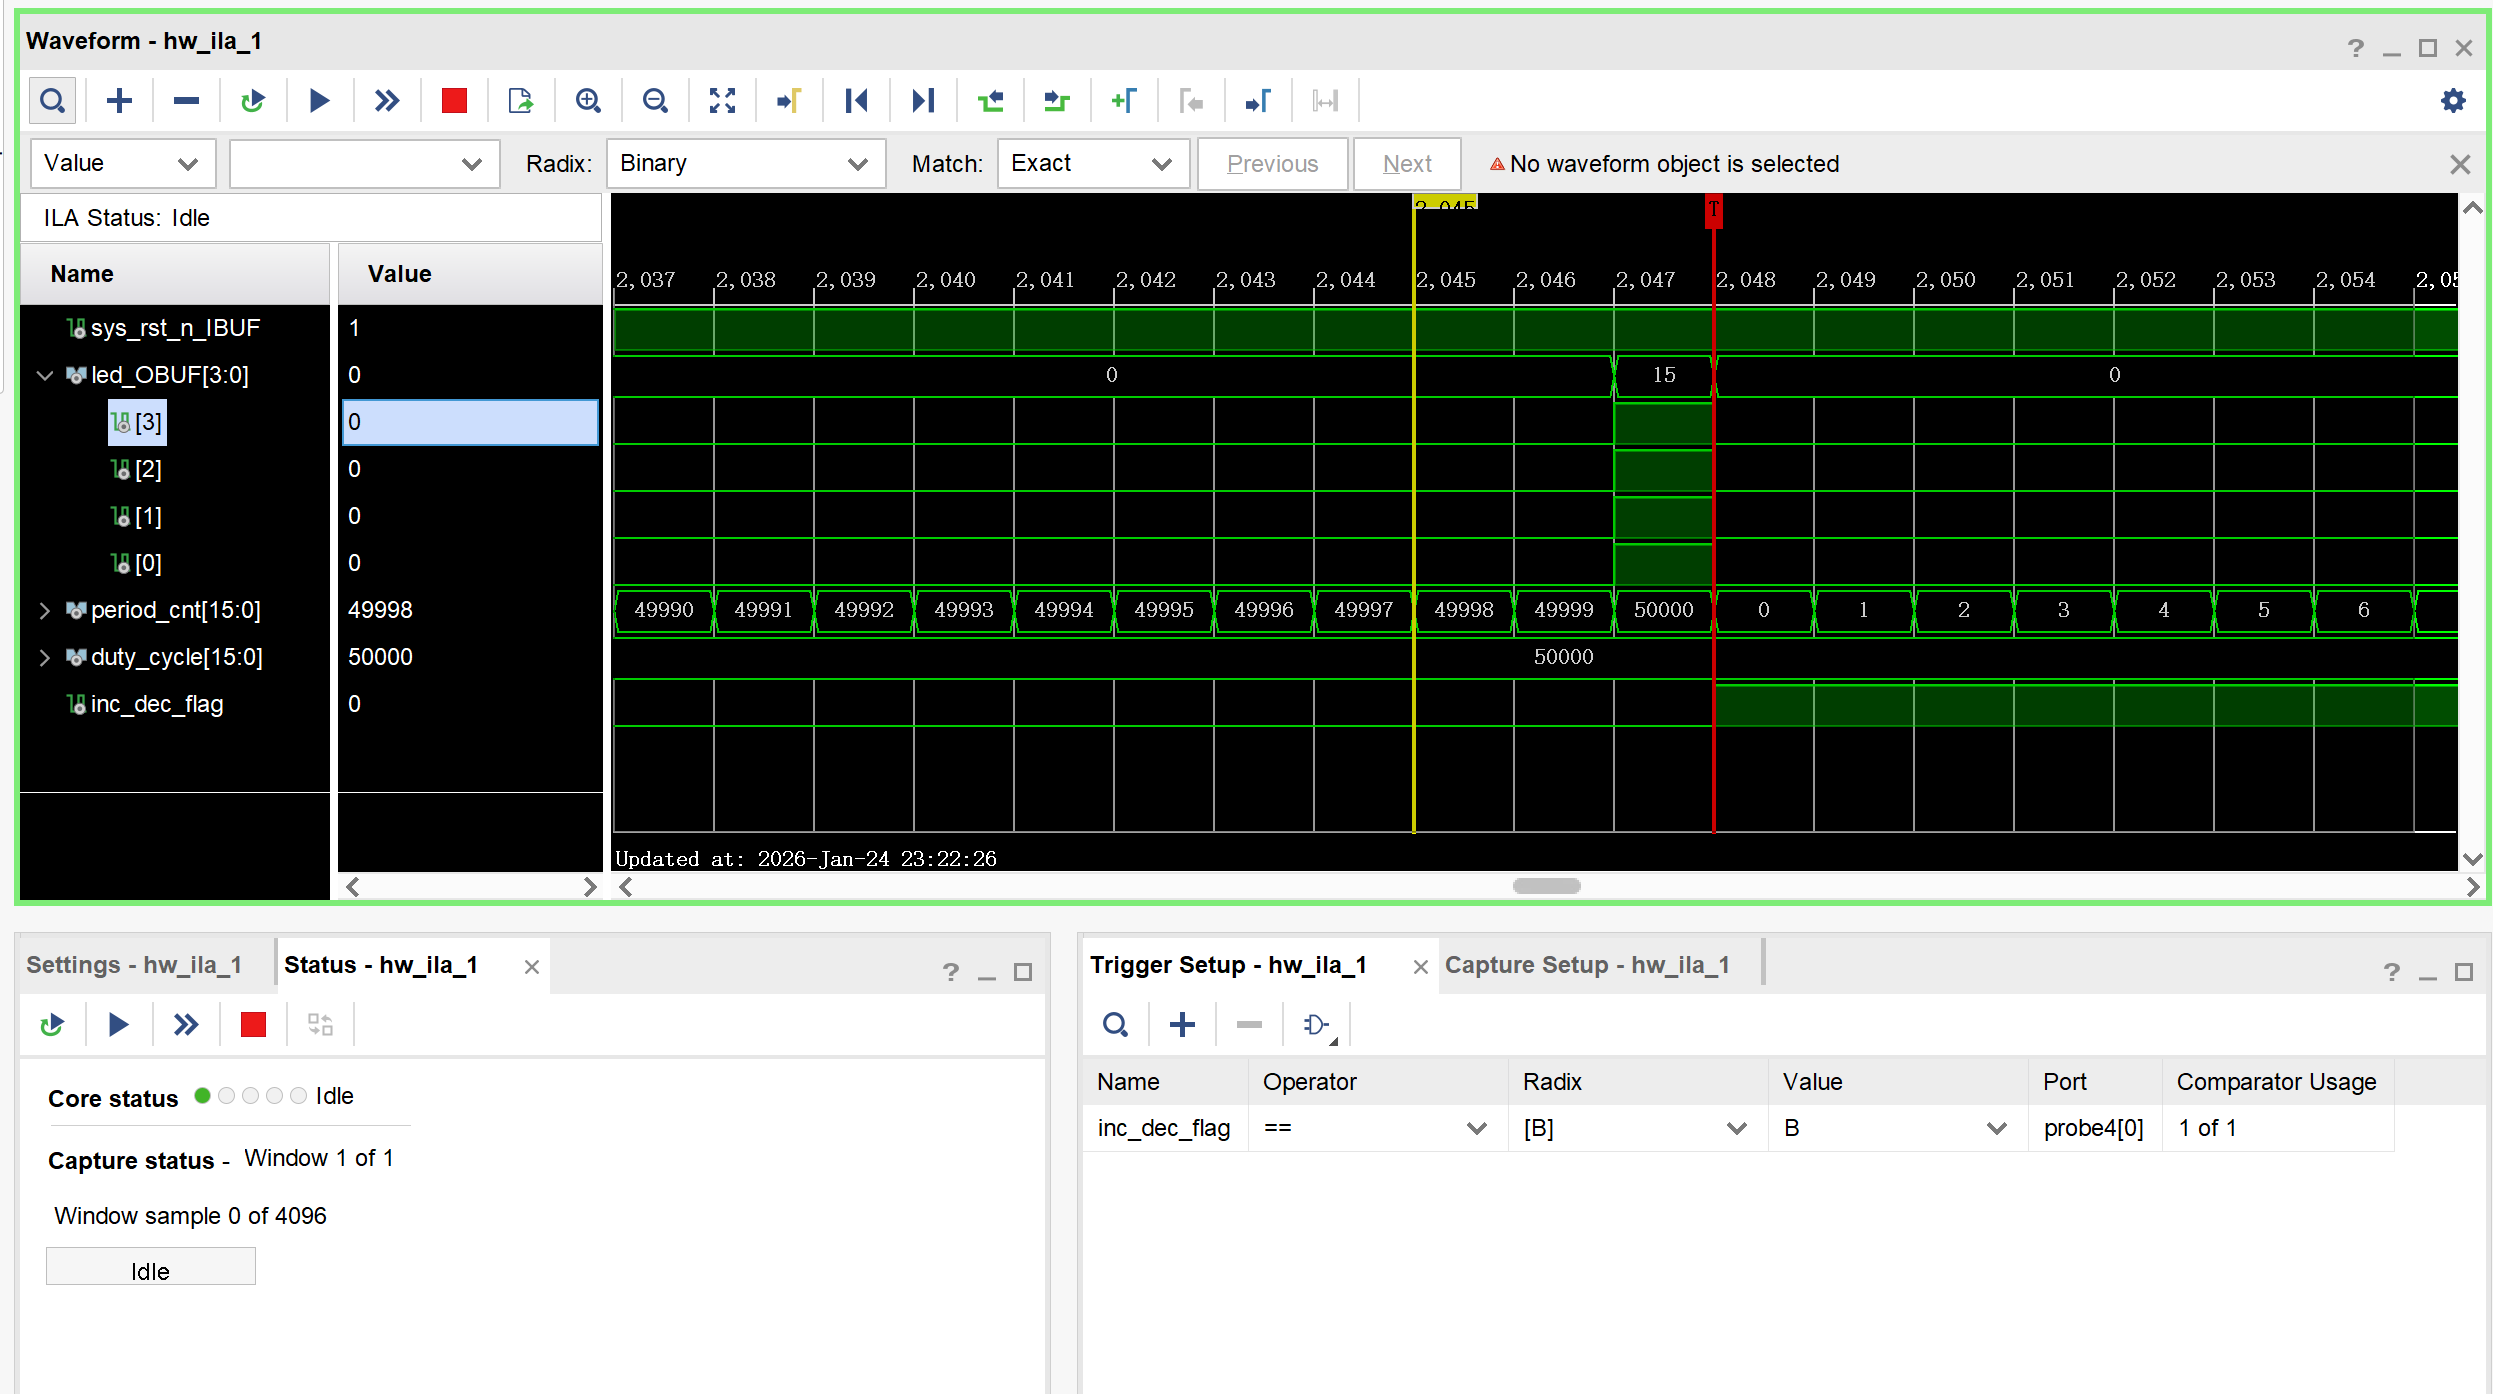Screen dimensions: 2493x1394
Task: Open the Match Exact dropdown
Action: [x=1092, y=164]
